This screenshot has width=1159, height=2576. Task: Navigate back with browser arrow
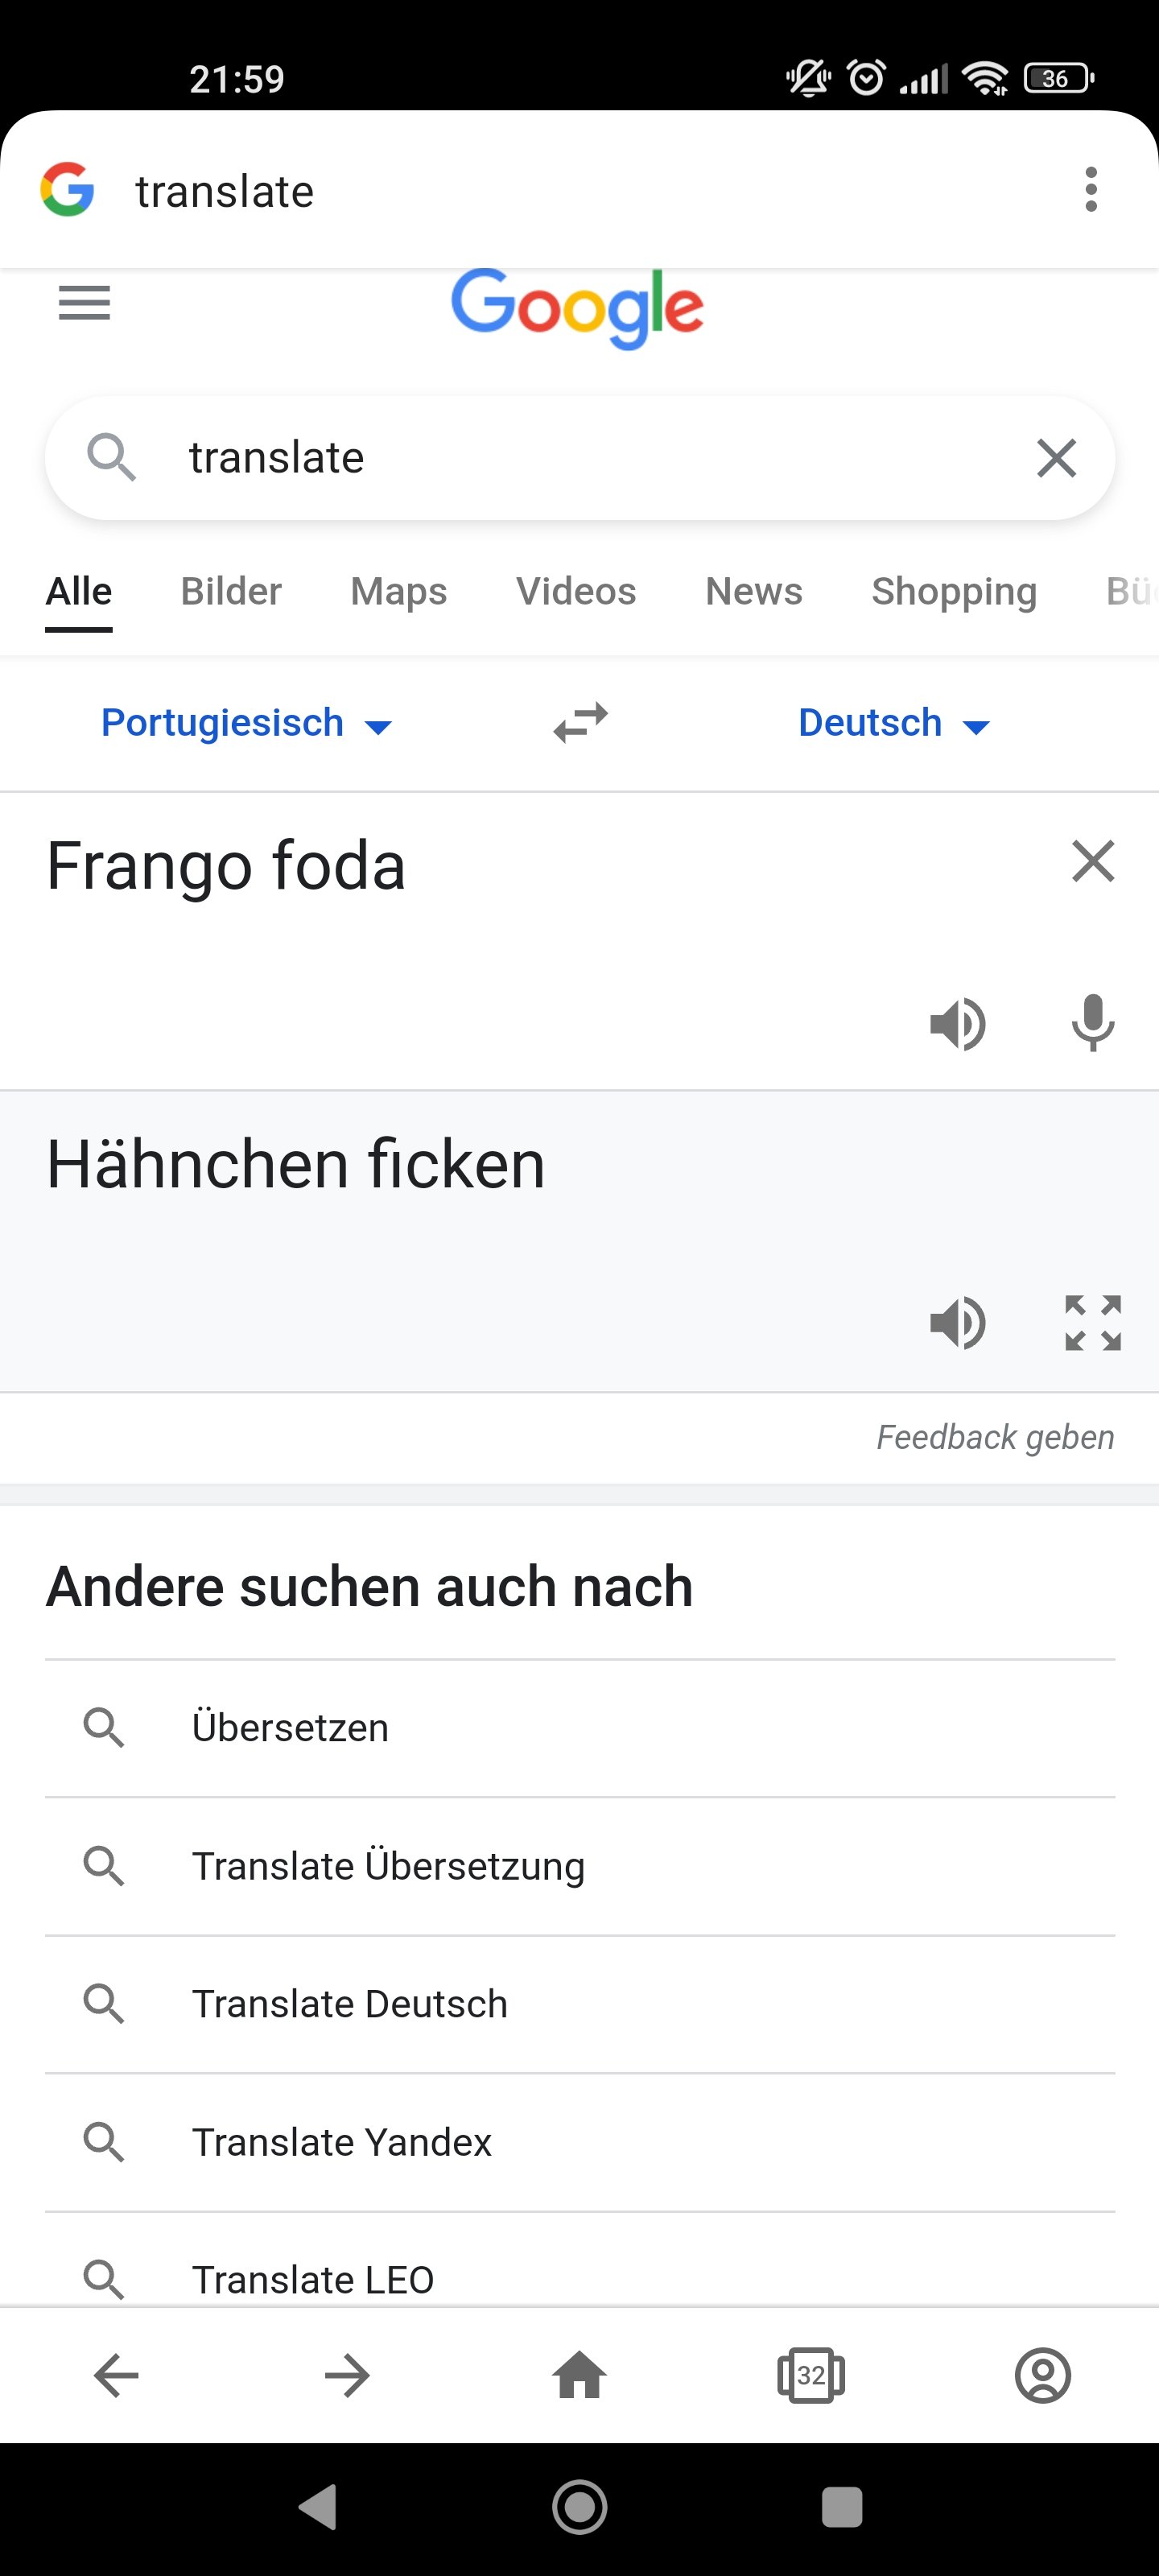(x=116, y=2375)
